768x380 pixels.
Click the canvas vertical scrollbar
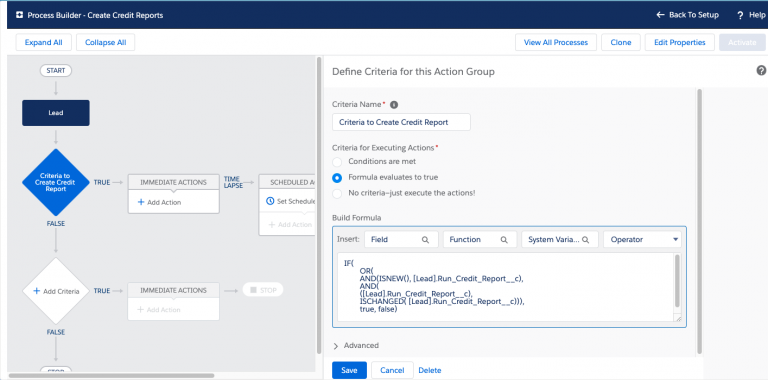coord(319,206)
